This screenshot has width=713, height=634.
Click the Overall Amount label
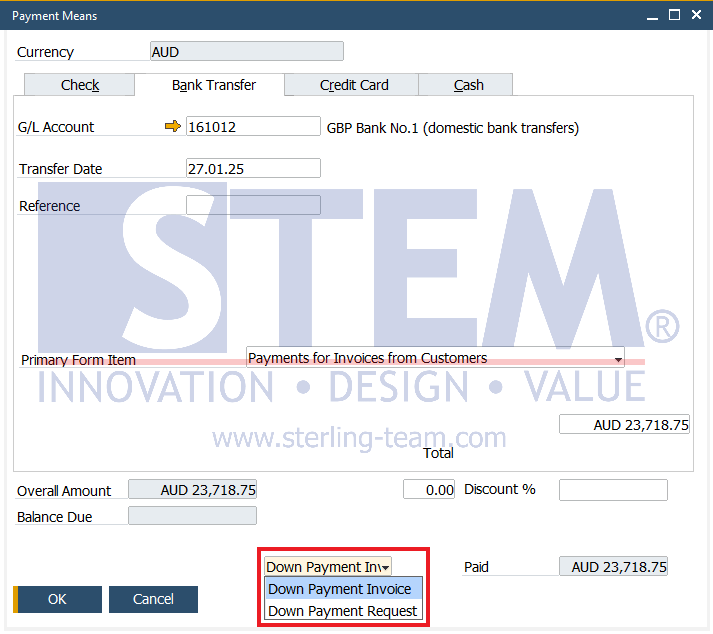(x=64, y=491)
